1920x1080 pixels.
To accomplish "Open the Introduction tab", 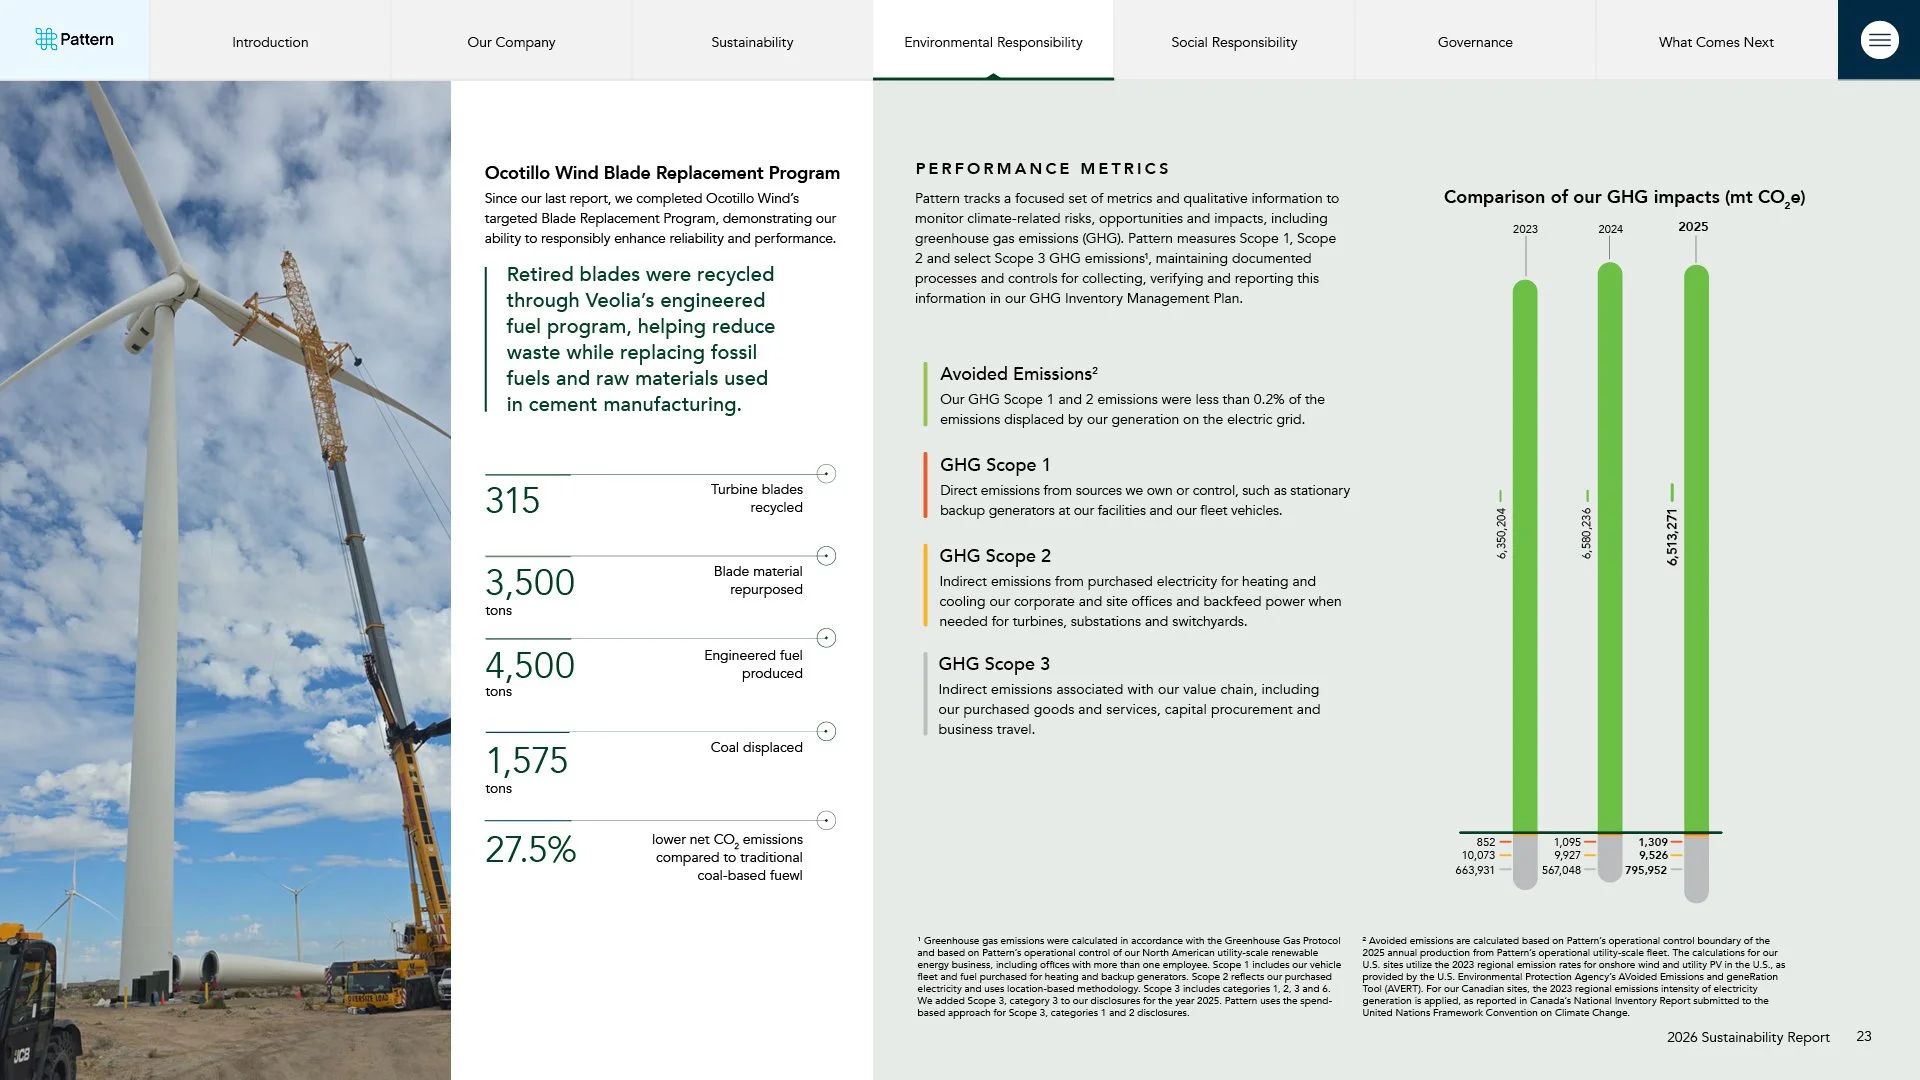I will click(270, 42).
